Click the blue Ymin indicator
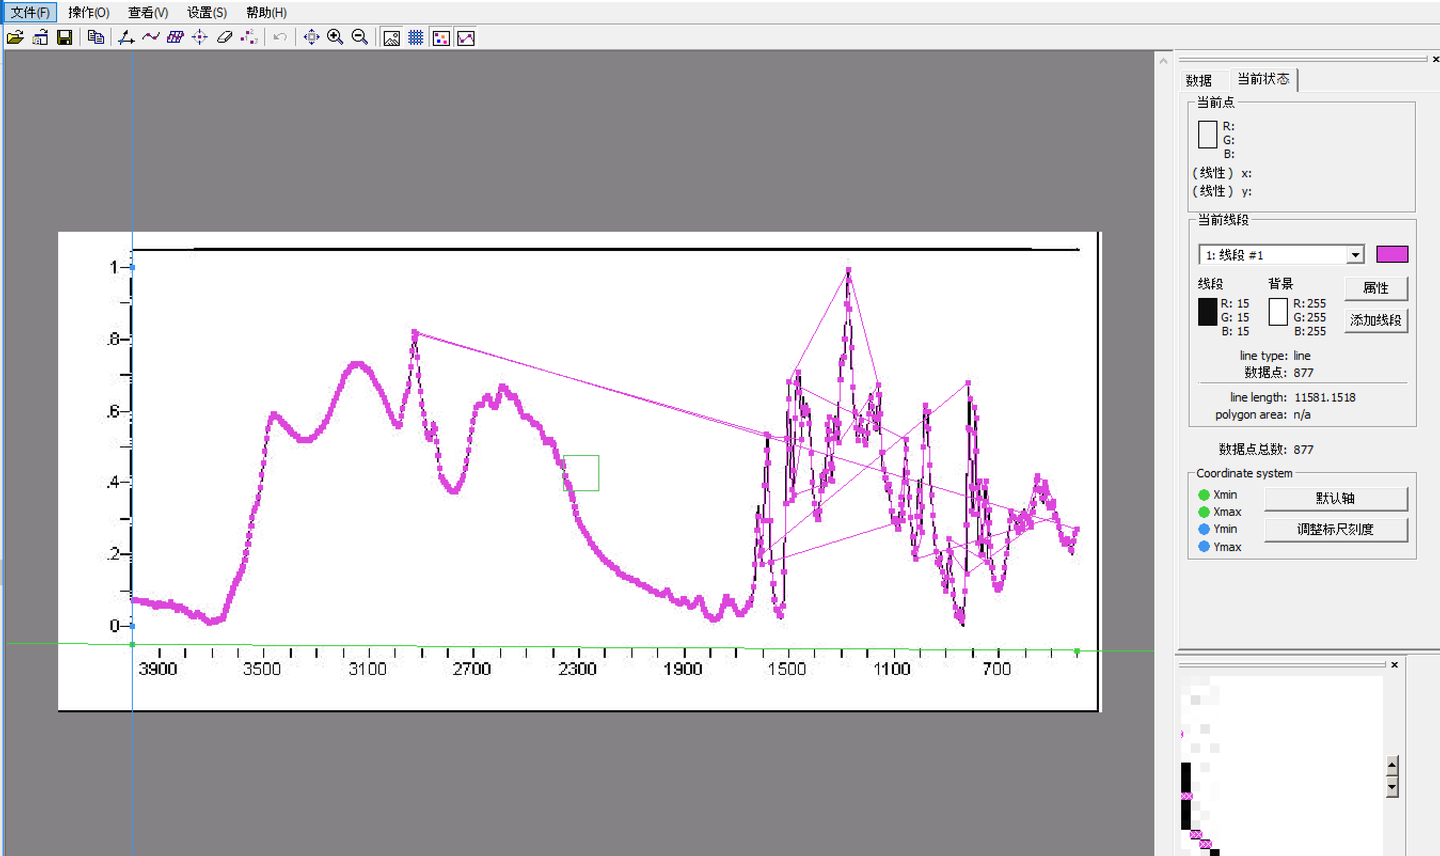Screen dimensions: 1440x856 (x=1204, y=529)
